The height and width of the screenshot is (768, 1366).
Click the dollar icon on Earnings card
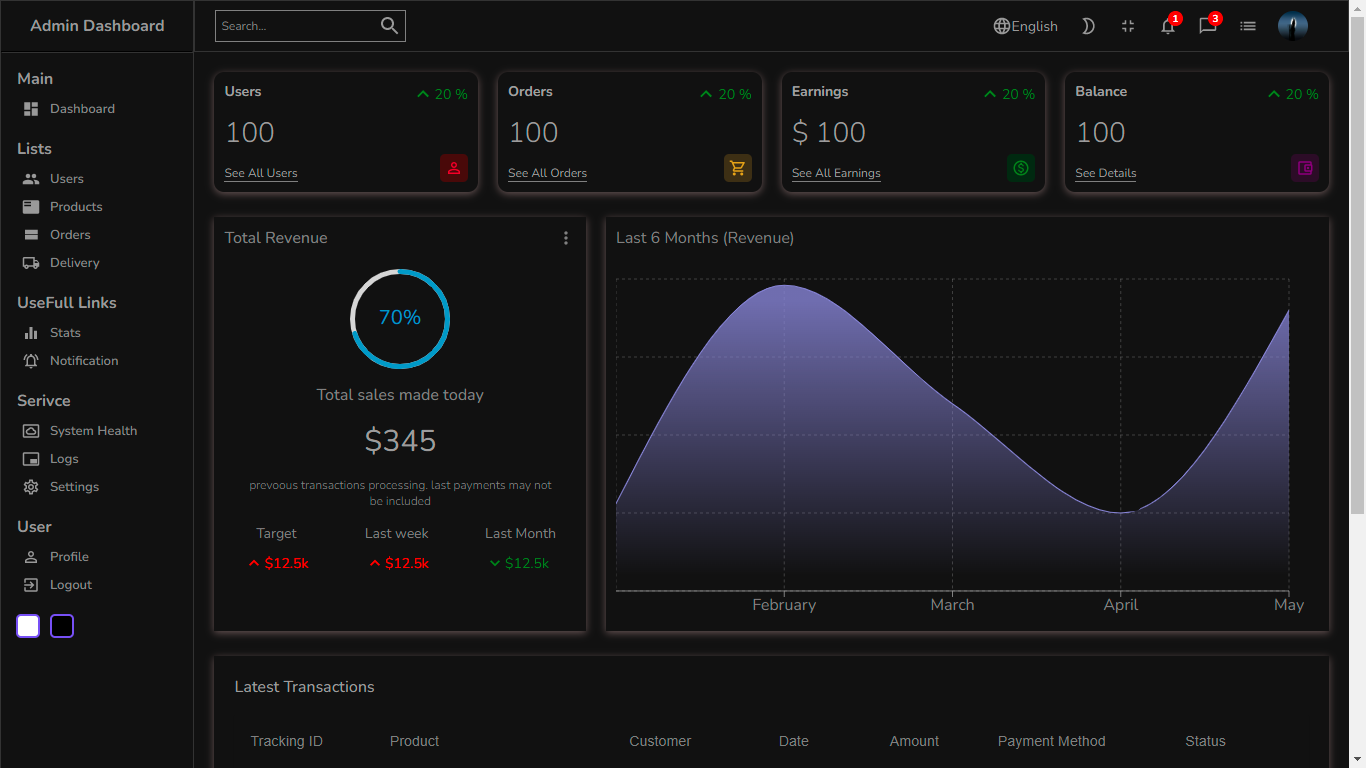(1021, 168)
